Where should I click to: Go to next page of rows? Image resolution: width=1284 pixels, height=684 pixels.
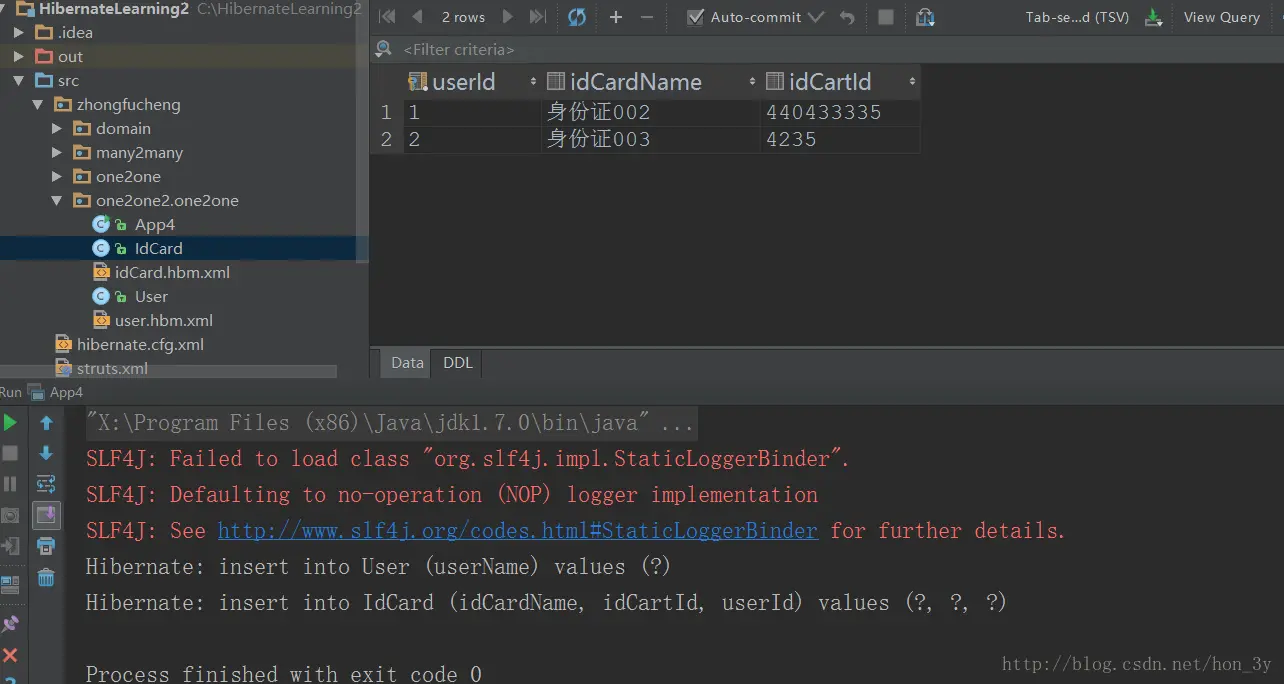coord(508,17)
